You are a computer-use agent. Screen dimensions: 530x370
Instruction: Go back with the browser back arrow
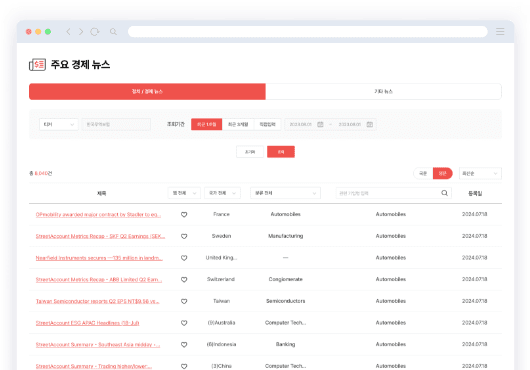point(69,32)
